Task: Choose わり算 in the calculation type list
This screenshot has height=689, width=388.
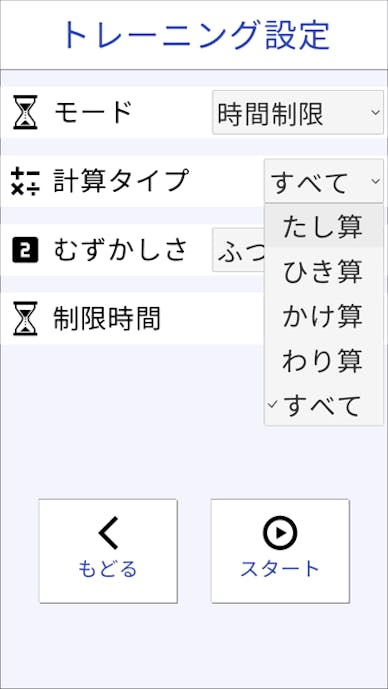Action: (324, 361)
